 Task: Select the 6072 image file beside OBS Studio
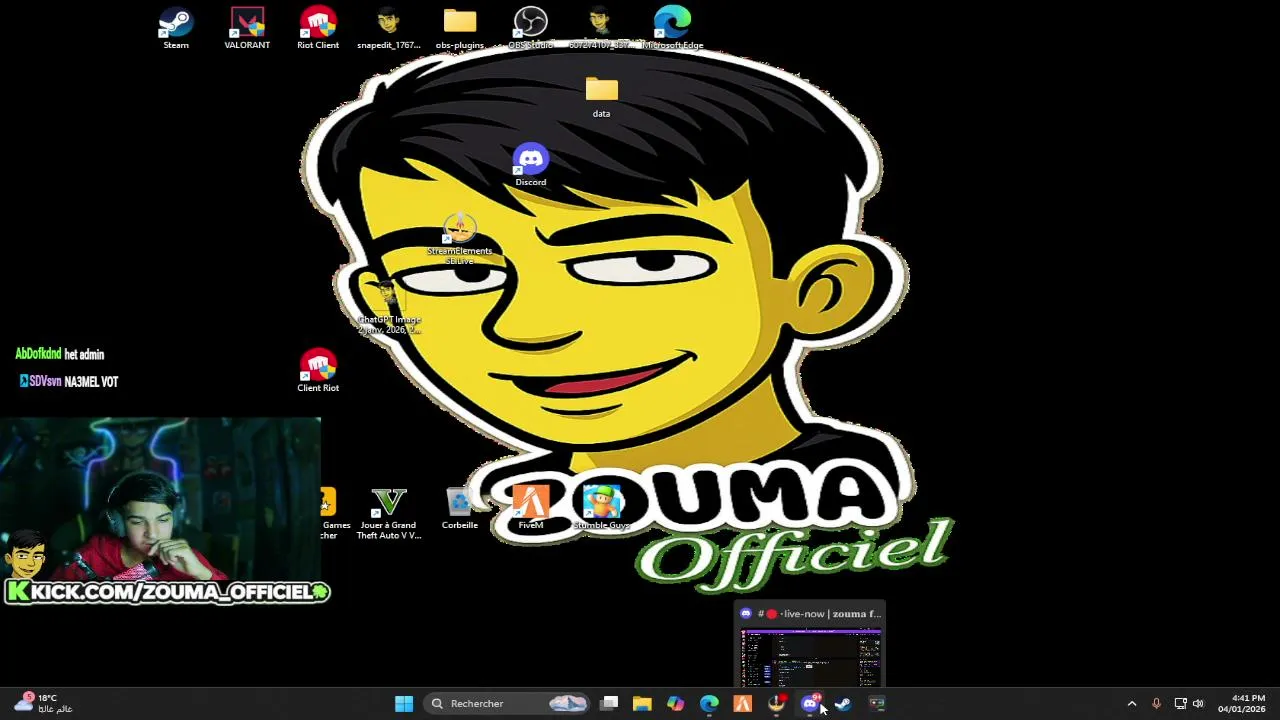[x=601, y=28]
